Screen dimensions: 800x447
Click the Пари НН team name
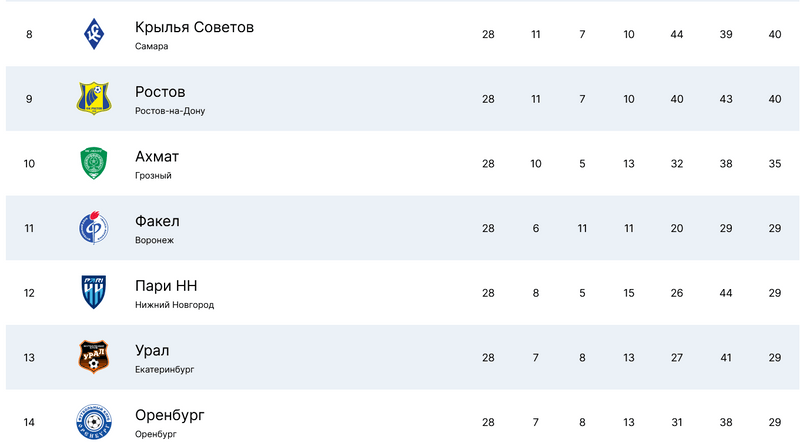pos(166,286)
